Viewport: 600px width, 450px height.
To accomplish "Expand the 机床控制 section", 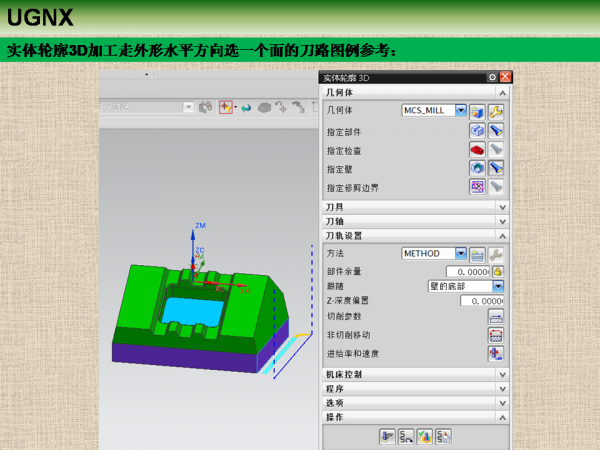I will (x=502, y=375).
